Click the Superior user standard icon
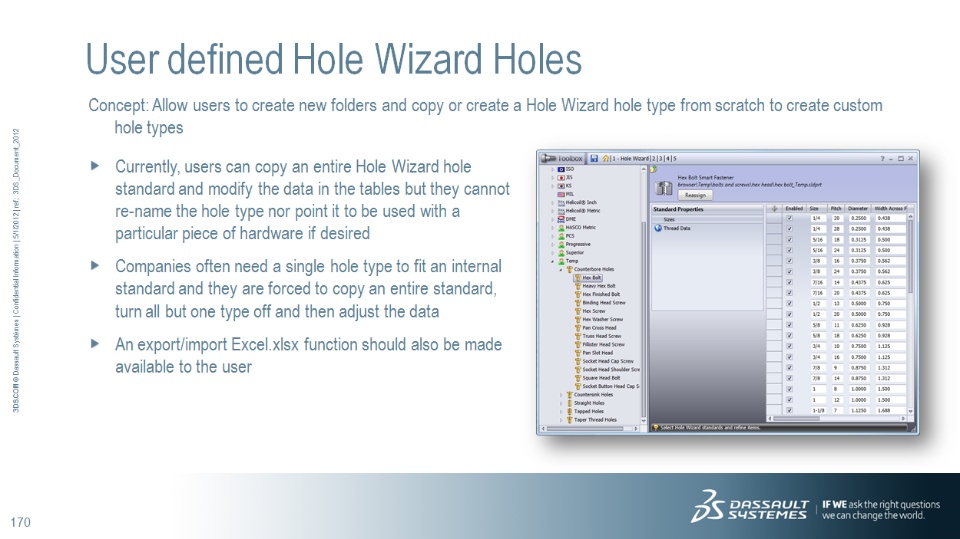This screenshot has width=960, height=539. point(561,252)
